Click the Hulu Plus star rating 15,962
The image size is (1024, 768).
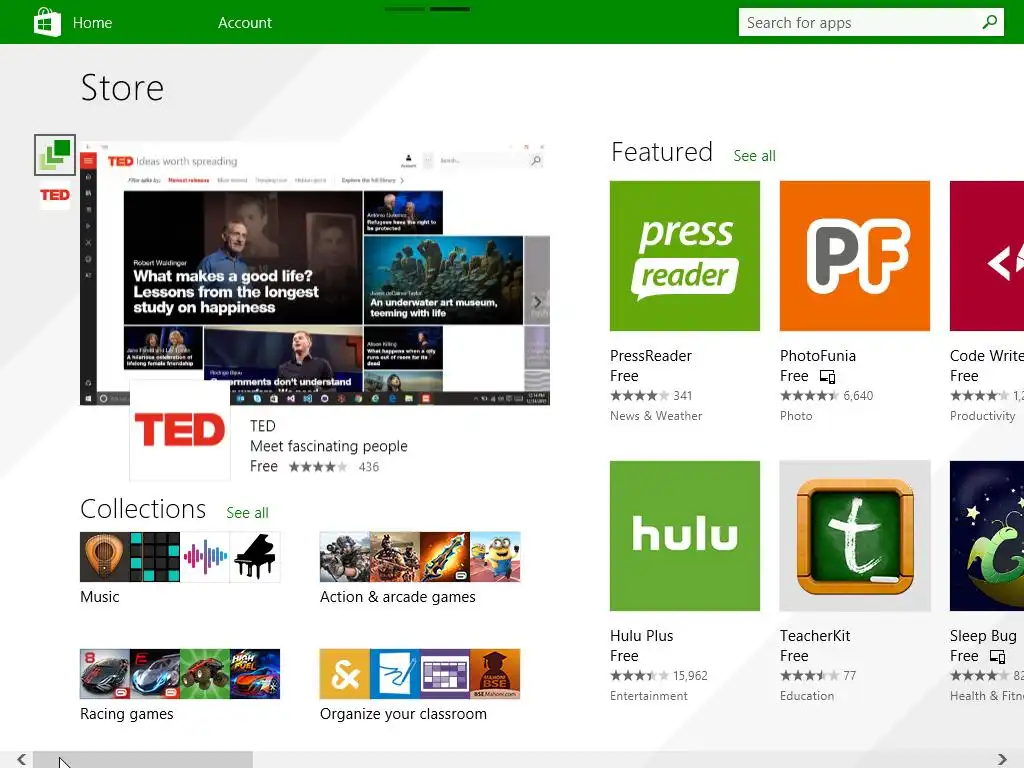click(658, 676)
